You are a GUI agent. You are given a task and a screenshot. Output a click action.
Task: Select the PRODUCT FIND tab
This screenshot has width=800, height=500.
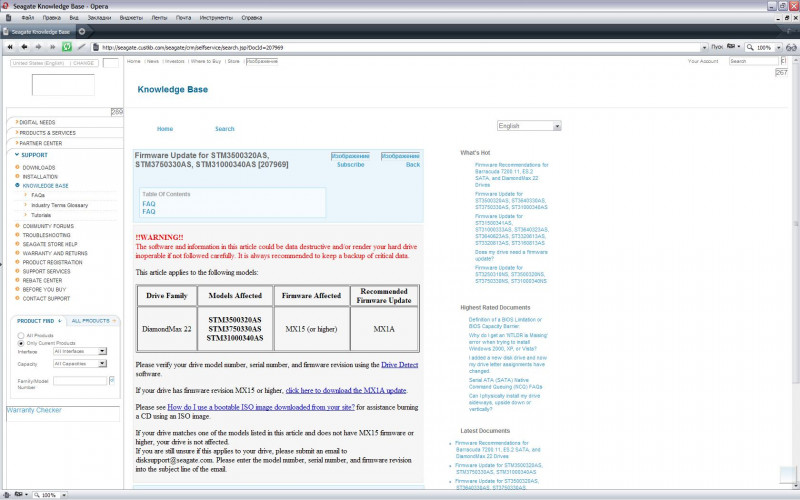click(x=38, y=321)
